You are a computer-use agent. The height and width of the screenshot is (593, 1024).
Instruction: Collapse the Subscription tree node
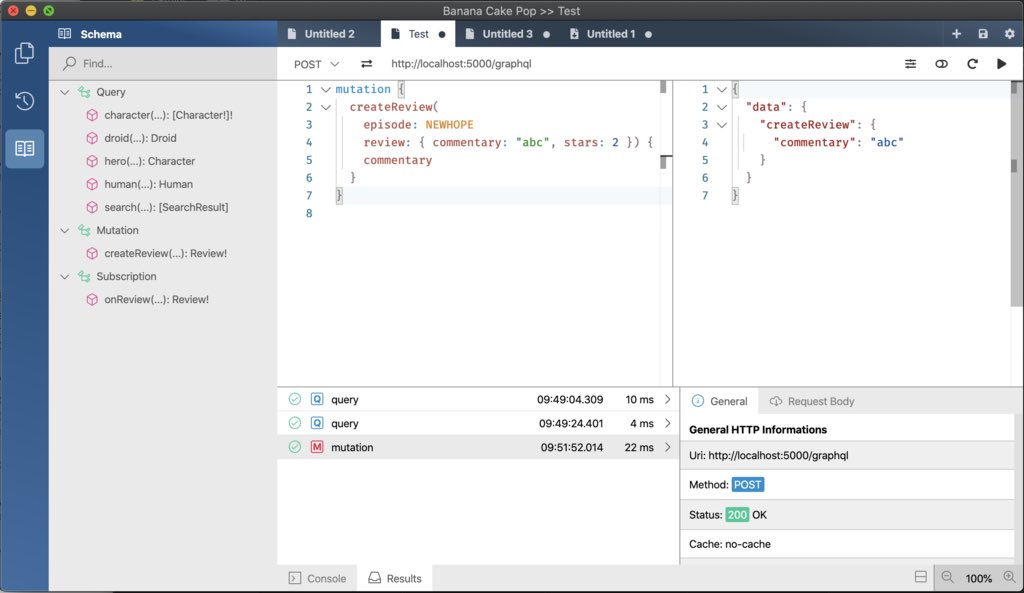[65, 276]
